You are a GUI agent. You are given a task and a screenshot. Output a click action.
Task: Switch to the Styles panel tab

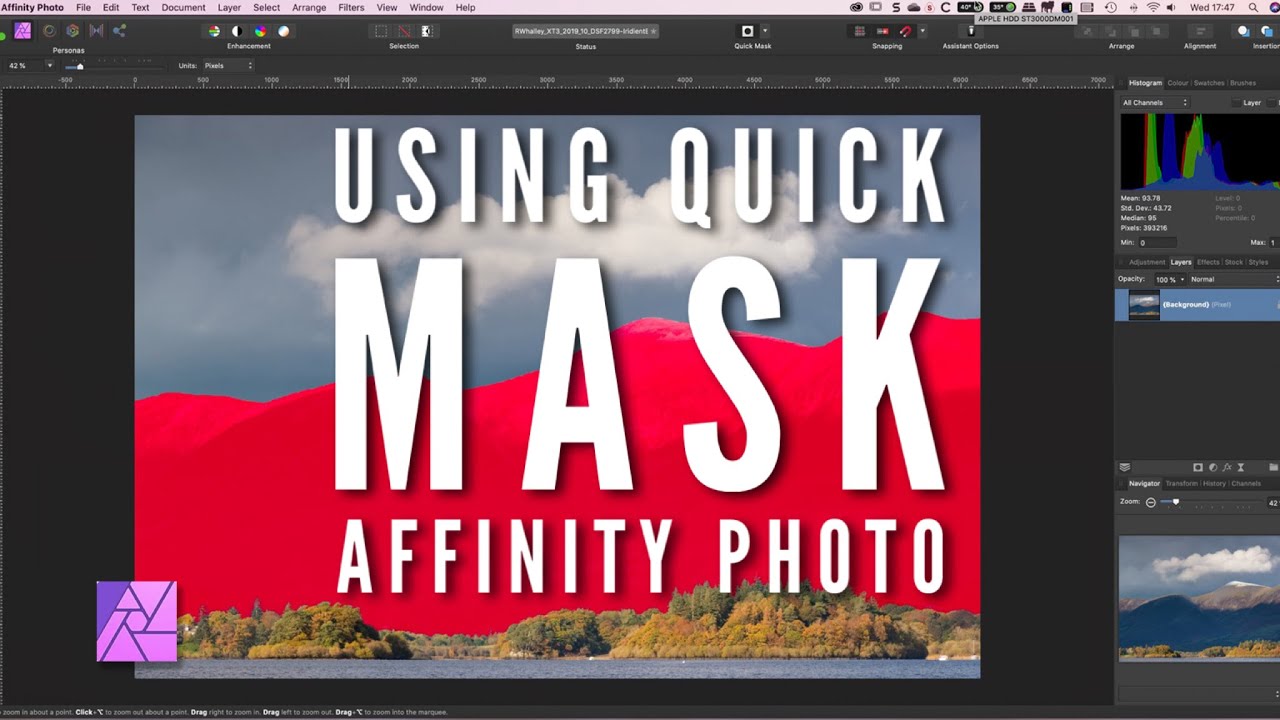tap(1258, 262)
